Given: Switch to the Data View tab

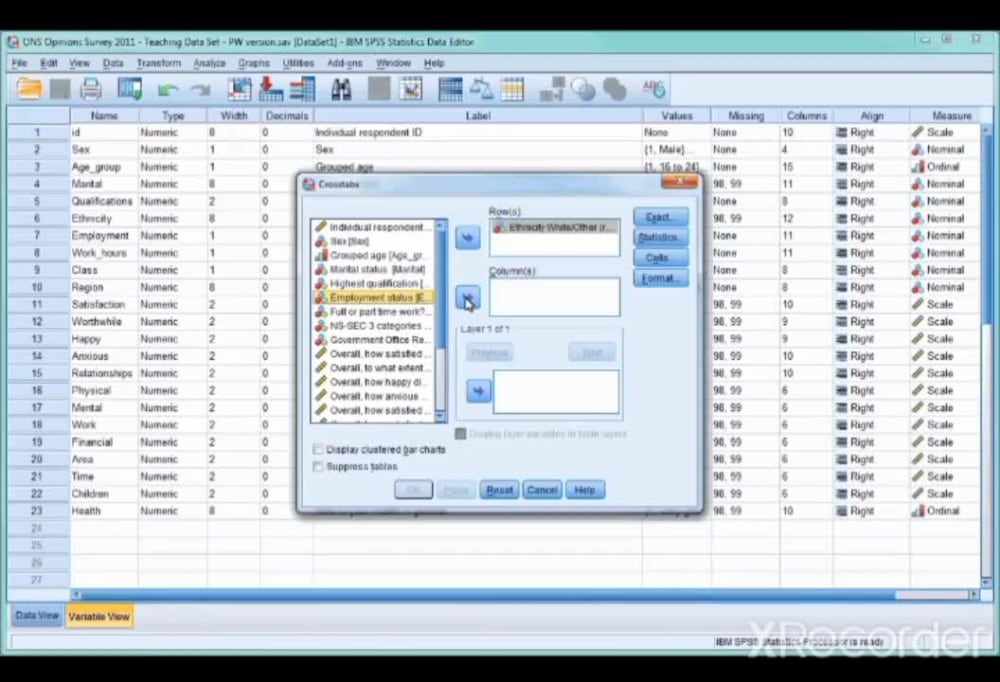Looking at the screenshot, I should 36,616.
